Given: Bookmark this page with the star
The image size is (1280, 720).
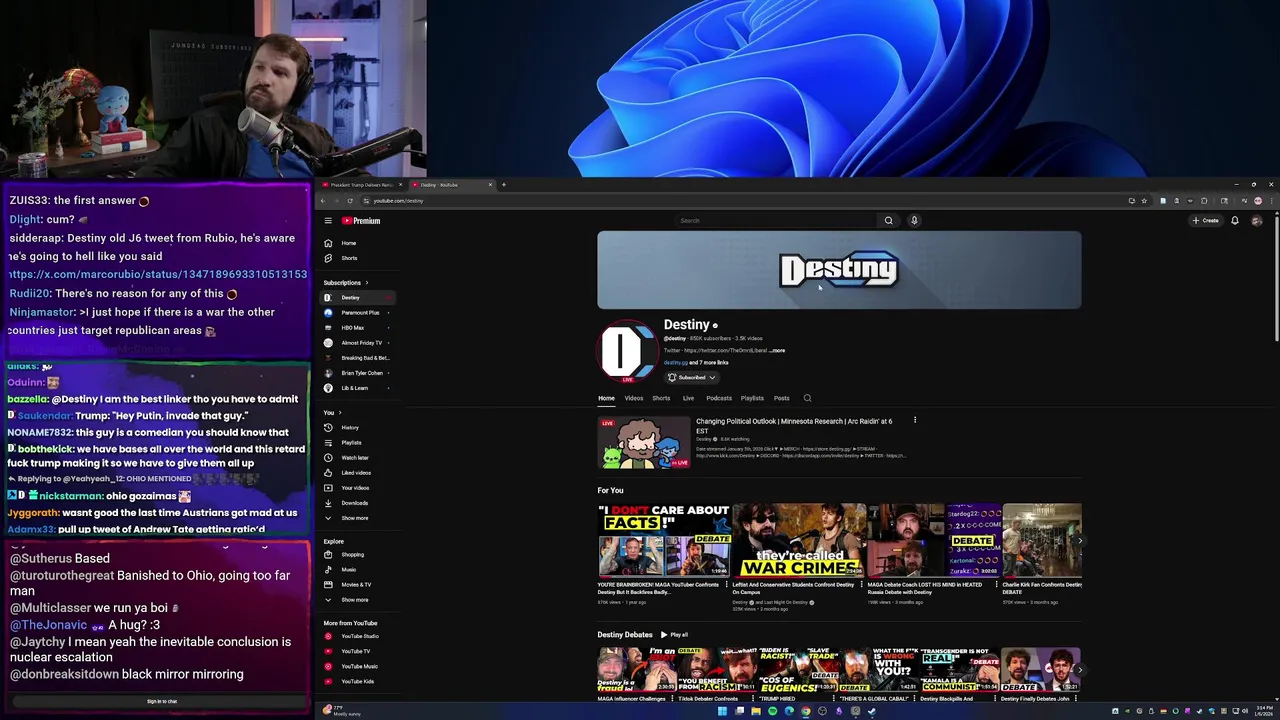Looking at the screenshot, I should click(1144, 201).
